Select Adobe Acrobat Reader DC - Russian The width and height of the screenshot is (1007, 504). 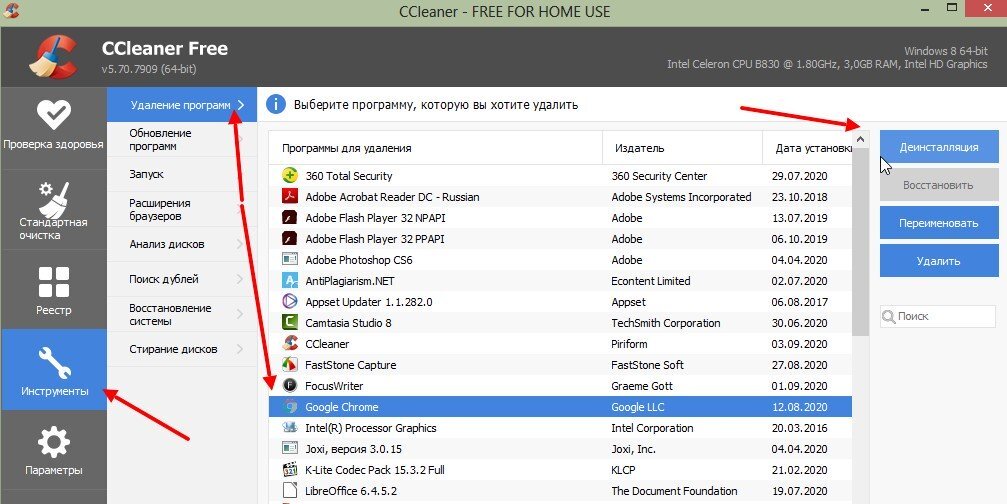[x=560, y=196]
